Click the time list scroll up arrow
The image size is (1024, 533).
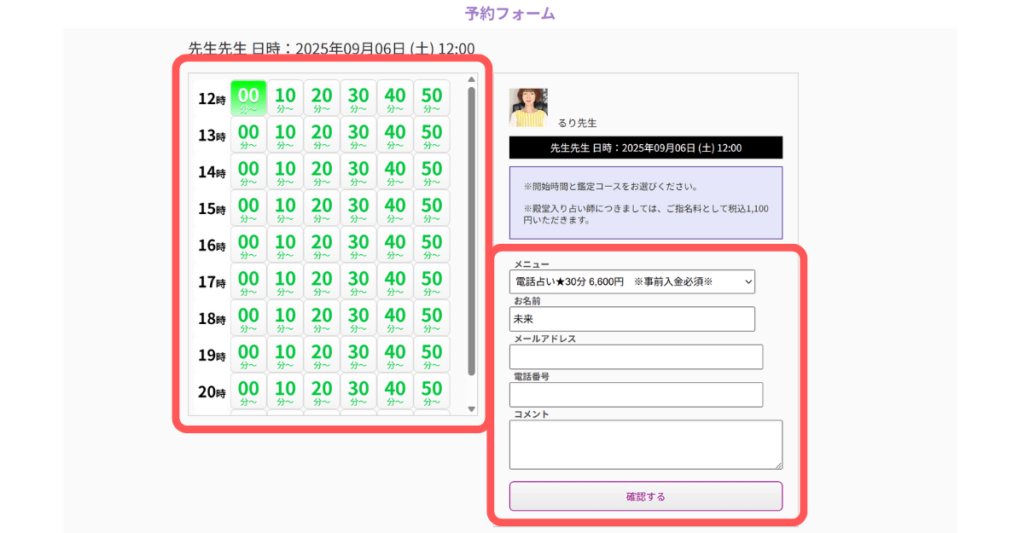coord(472,80)
